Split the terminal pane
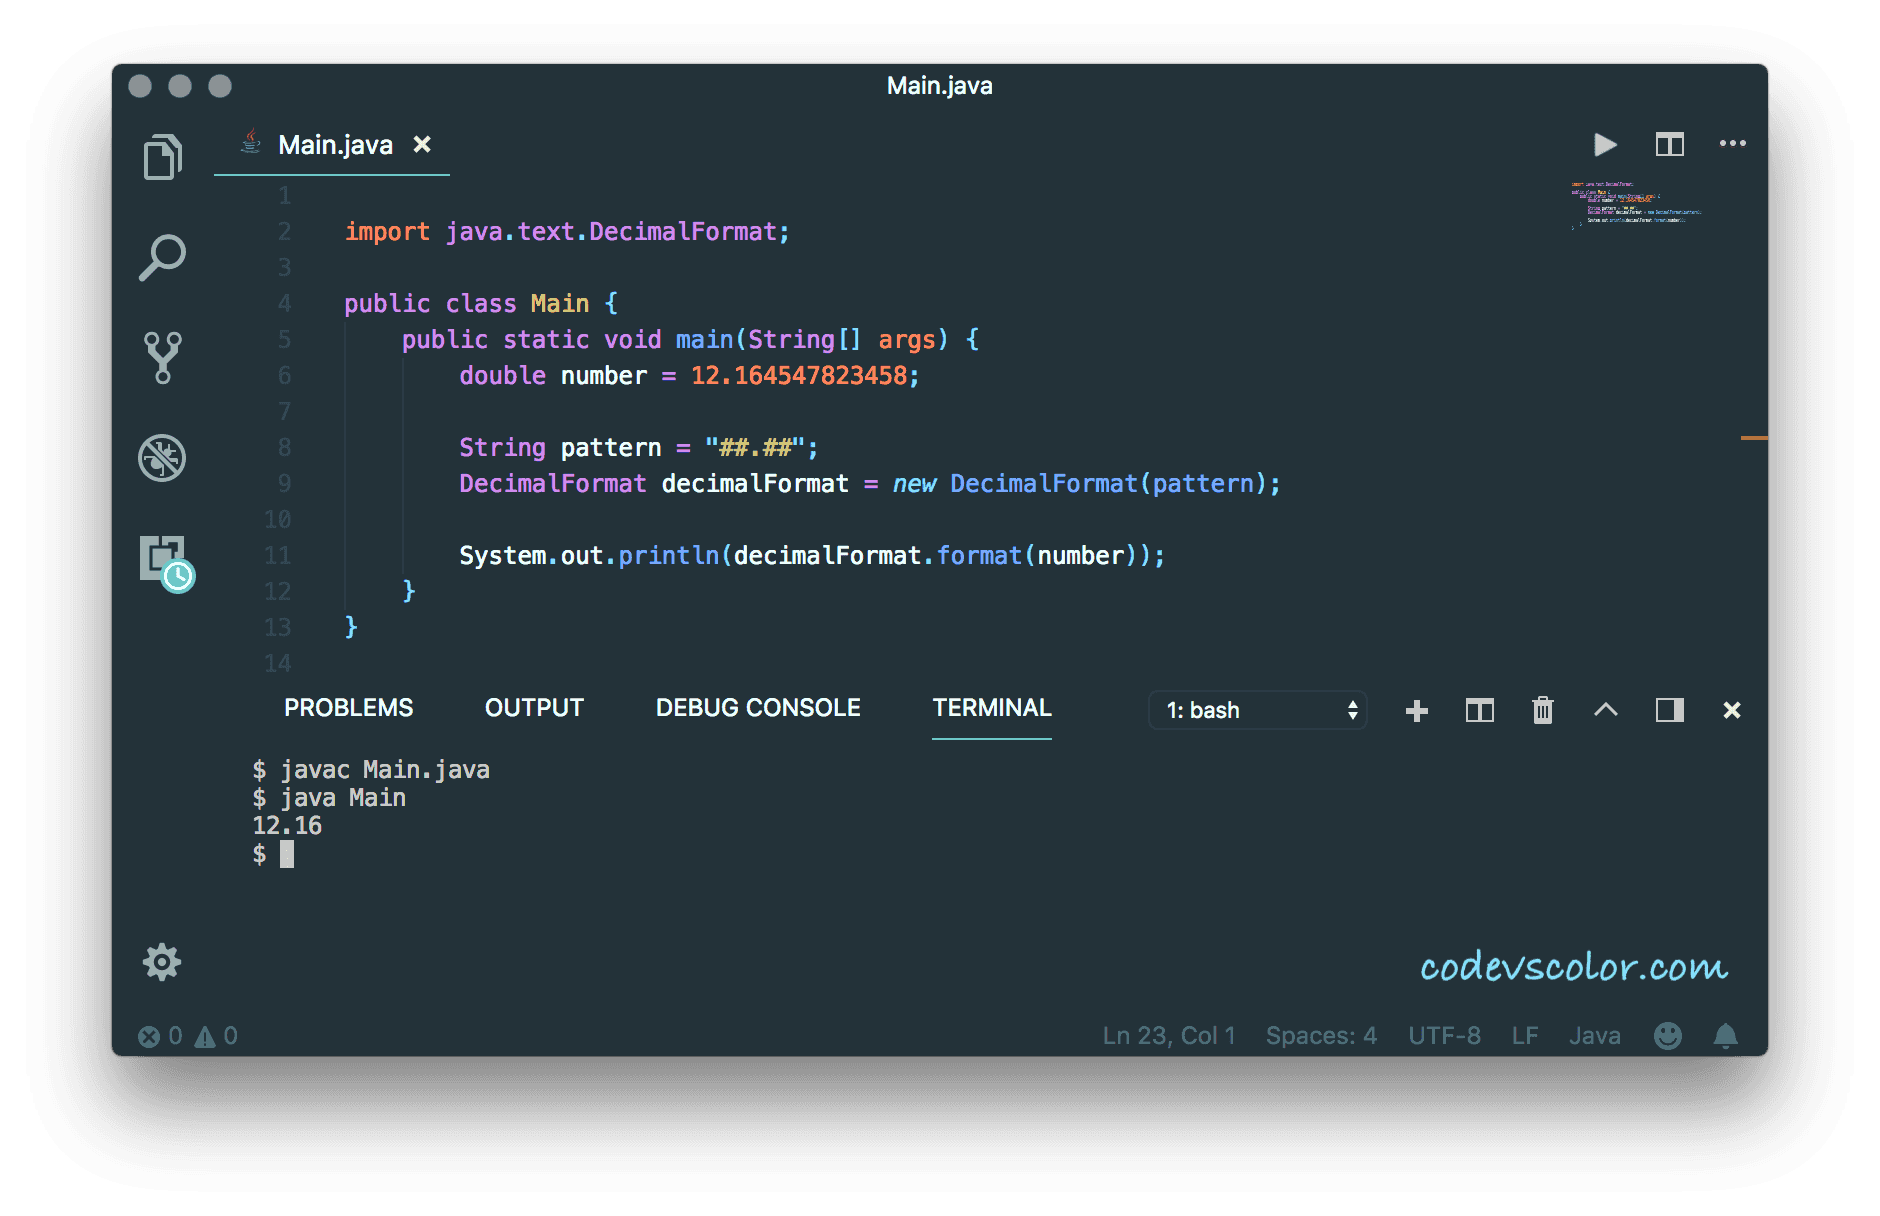The height and width of the screenshot is (1216, 1880). tap(1480, 711)
